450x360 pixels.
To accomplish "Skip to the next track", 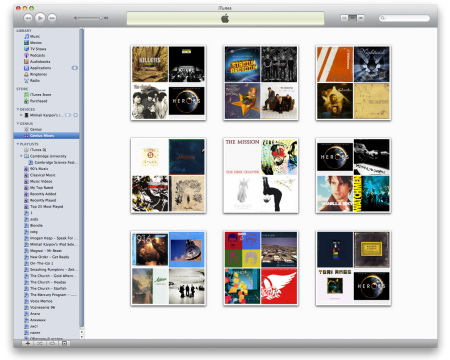I will [x=52, y=18].
